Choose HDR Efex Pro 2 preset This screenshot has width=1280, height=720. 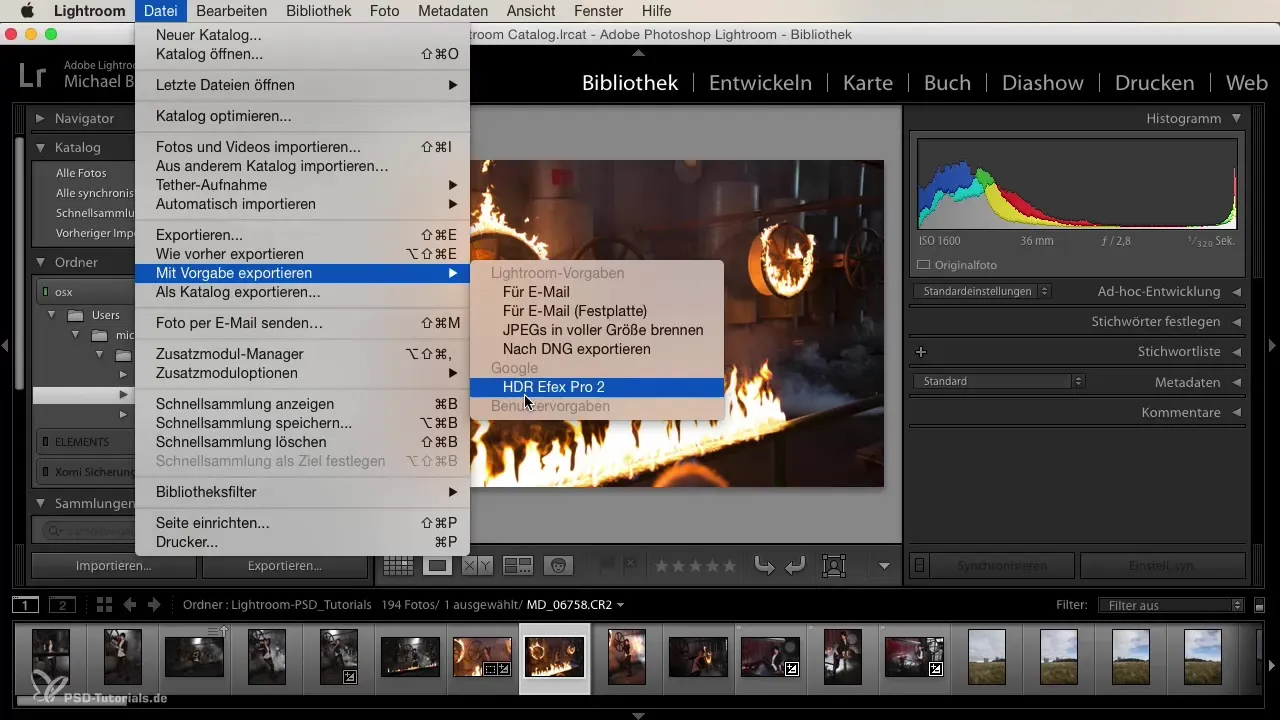pyautogui.click(x=596, y=387)
